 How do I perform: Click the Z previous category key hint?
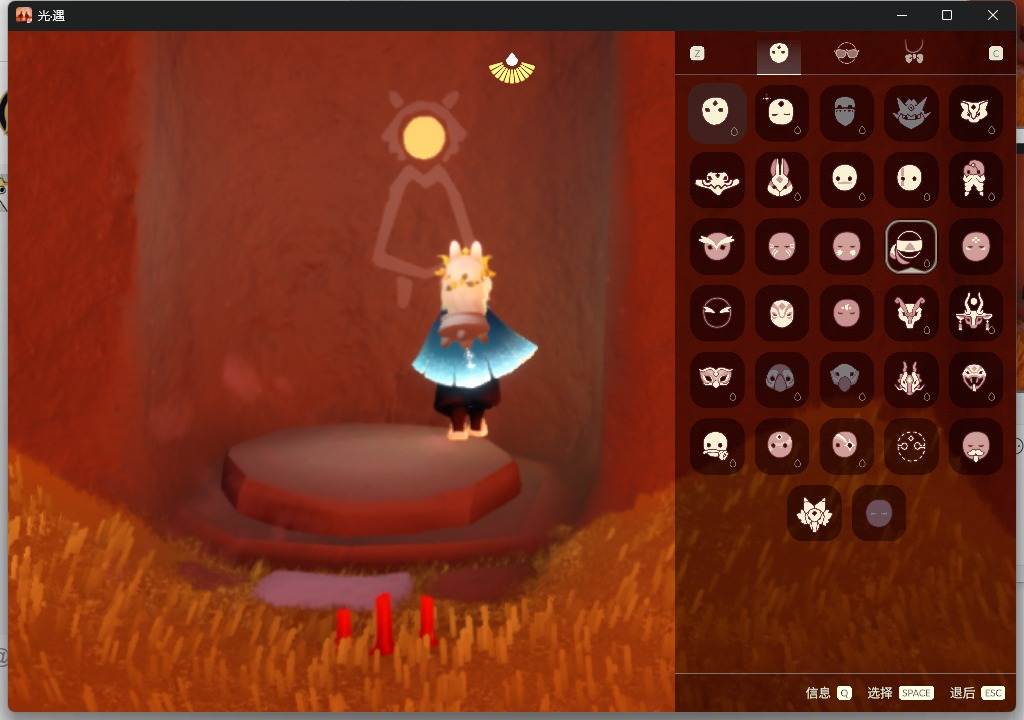point(697,54)
